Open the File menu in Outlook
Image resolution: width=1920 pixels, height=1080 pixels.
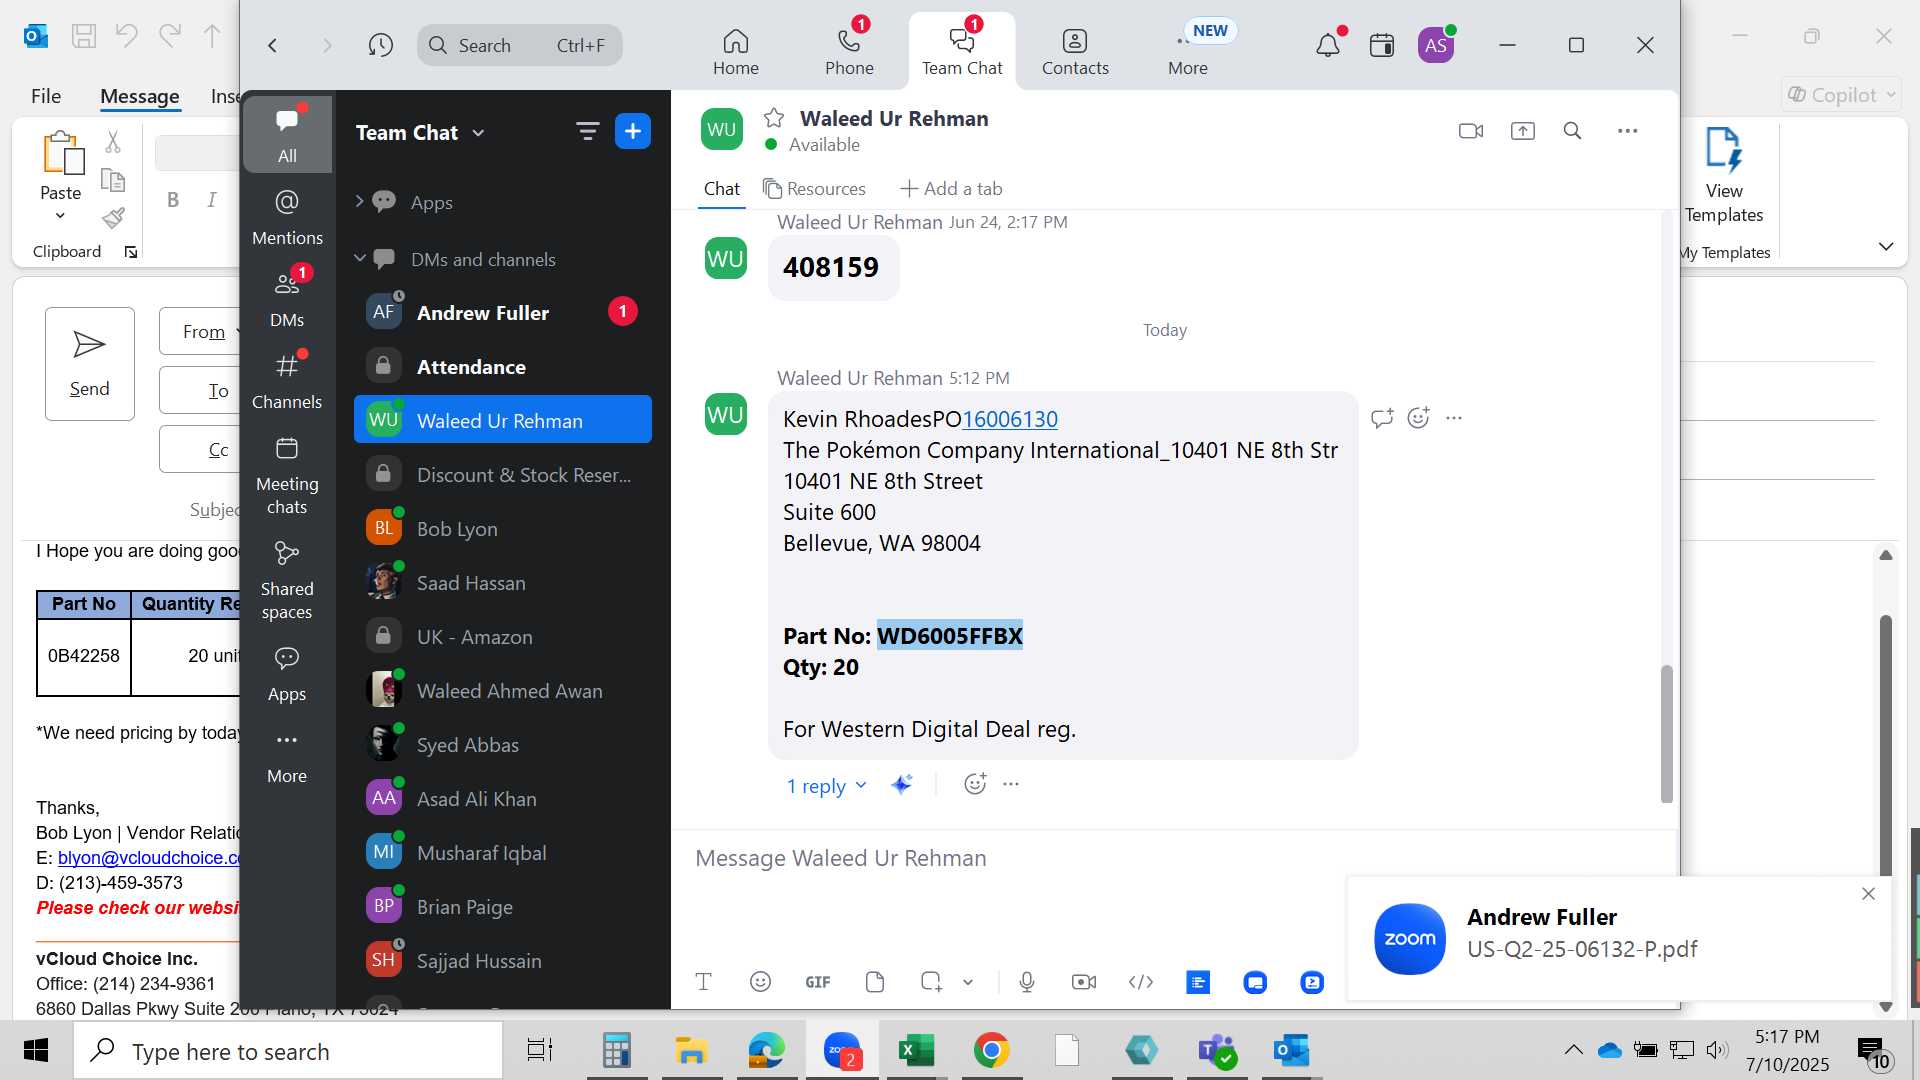(x=46, y=96)
